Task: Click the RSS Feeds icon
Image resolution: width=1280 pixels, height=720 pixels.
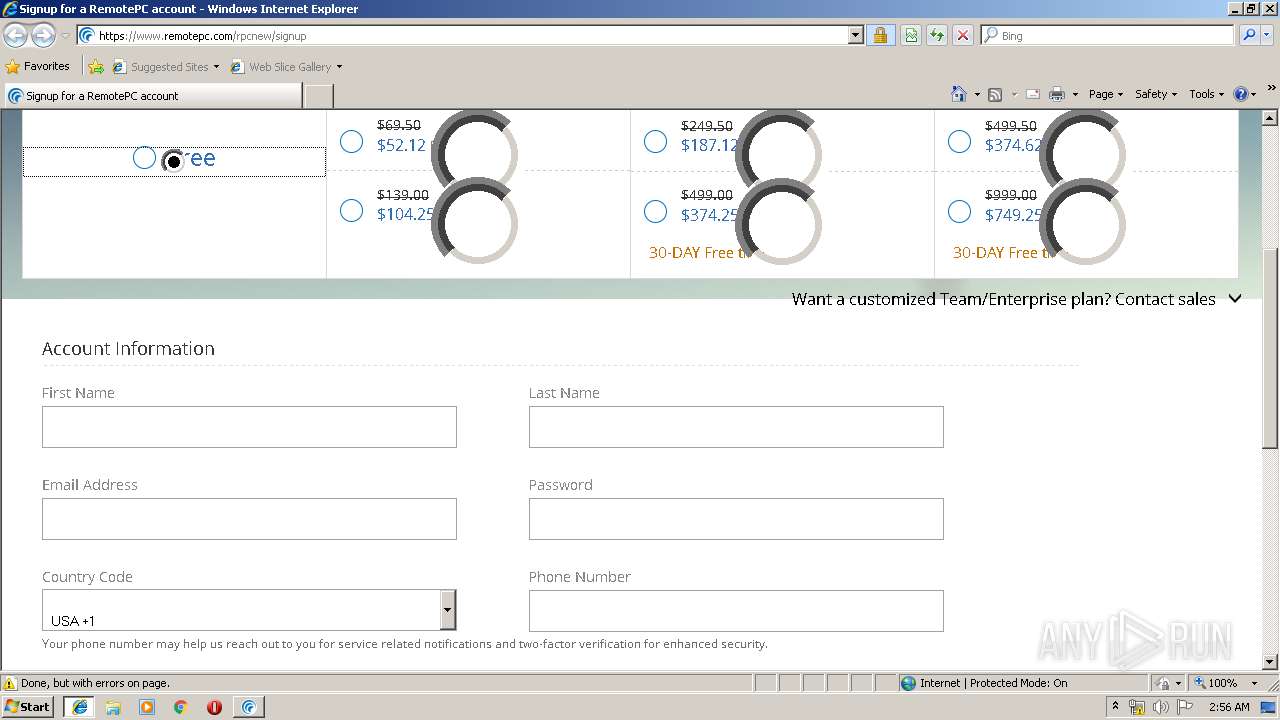Action: tap(995, 94)
